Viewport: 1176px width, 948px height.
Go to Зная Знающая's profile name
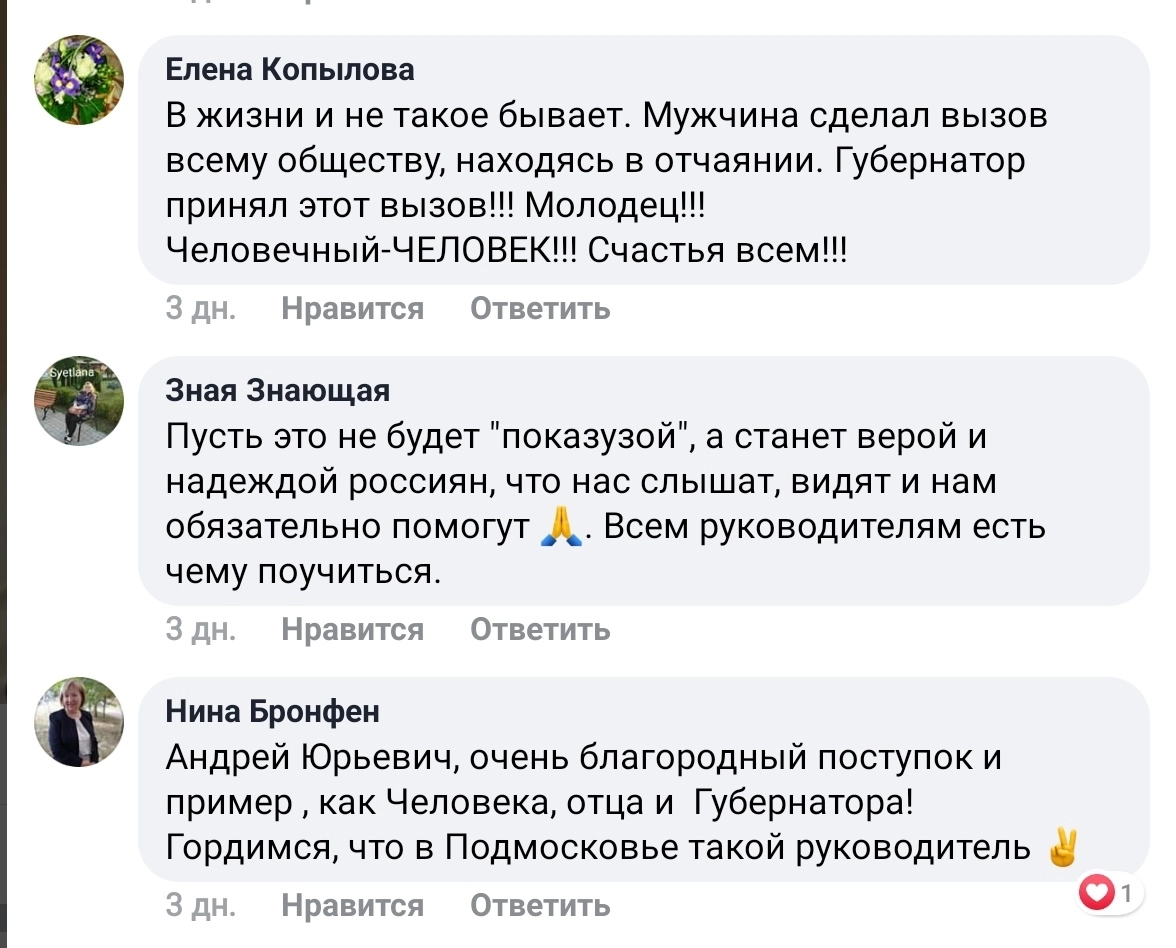[x=277, y=390]
